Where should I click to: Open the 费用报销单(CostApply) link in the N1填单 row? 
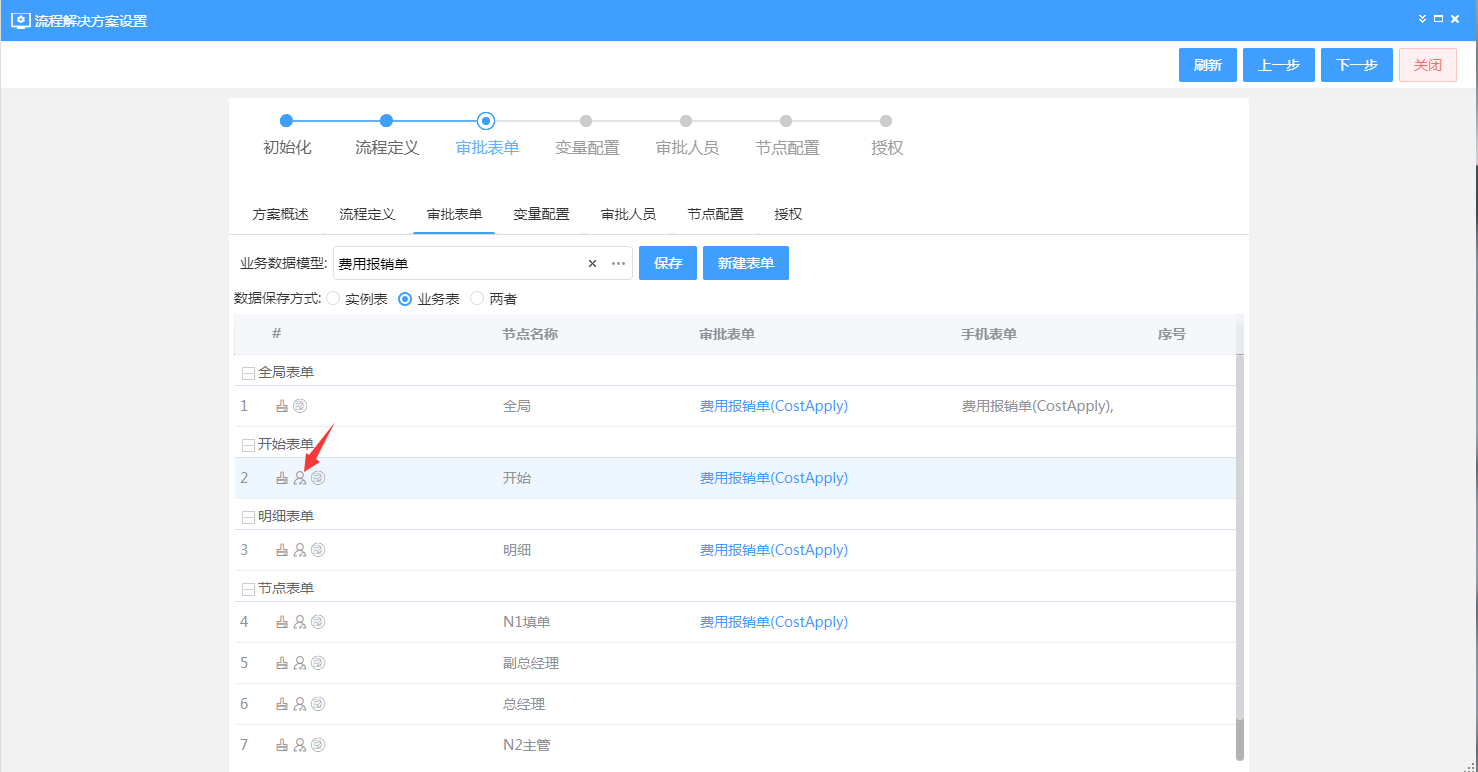tap(774, 622)
